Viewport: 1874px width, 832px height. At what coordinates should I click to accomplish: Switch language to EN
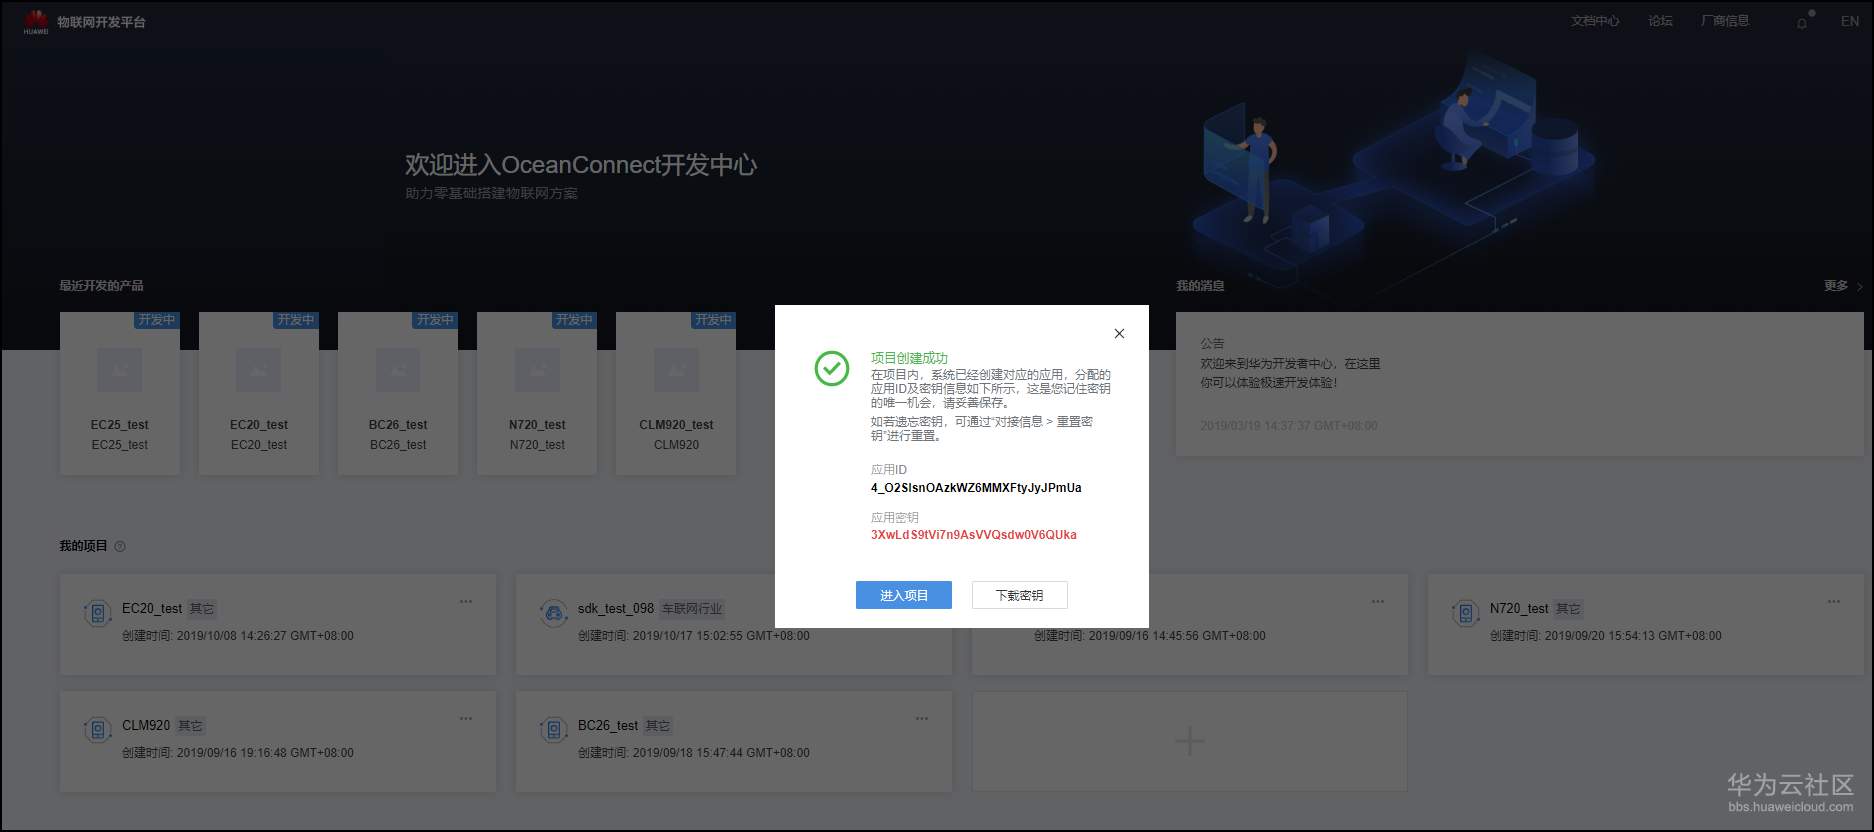click(1849, 21)
